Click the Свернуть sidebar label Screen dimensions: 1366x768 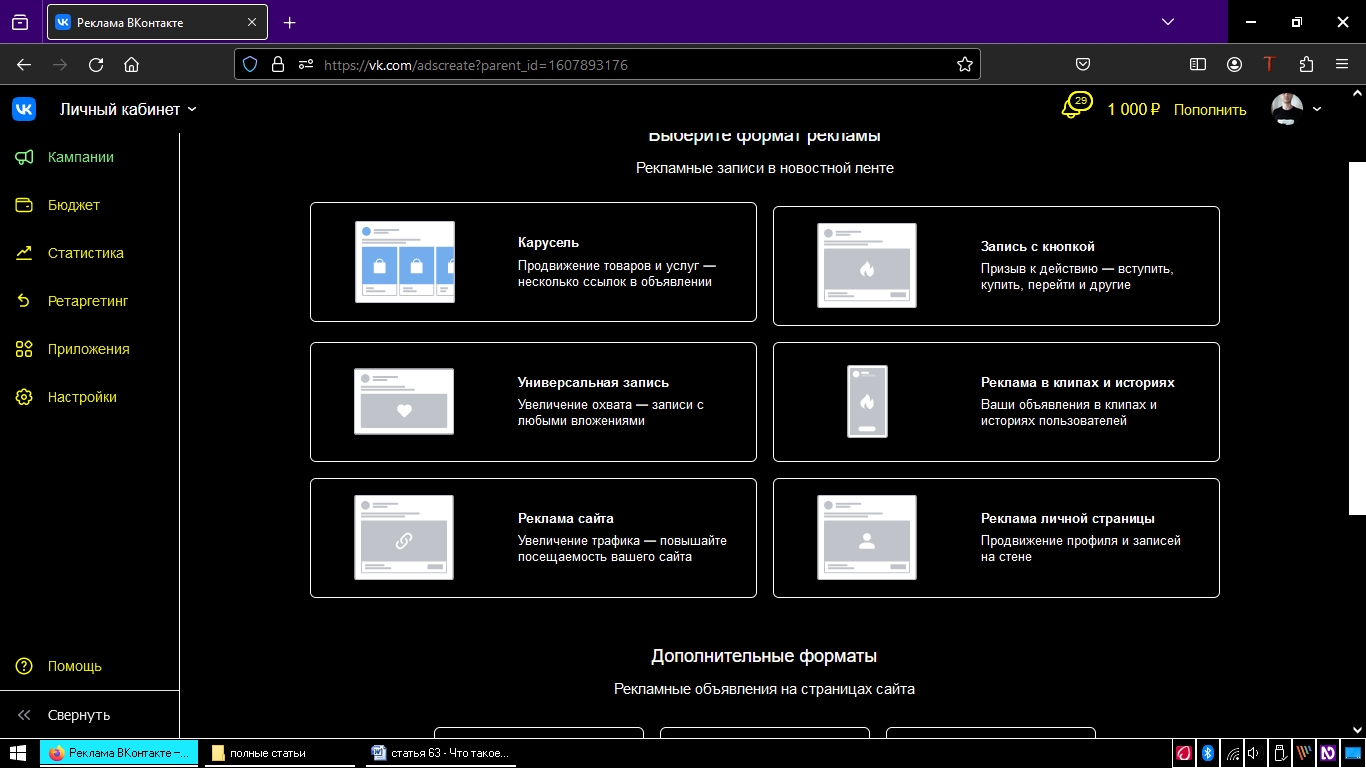(79, 715)
